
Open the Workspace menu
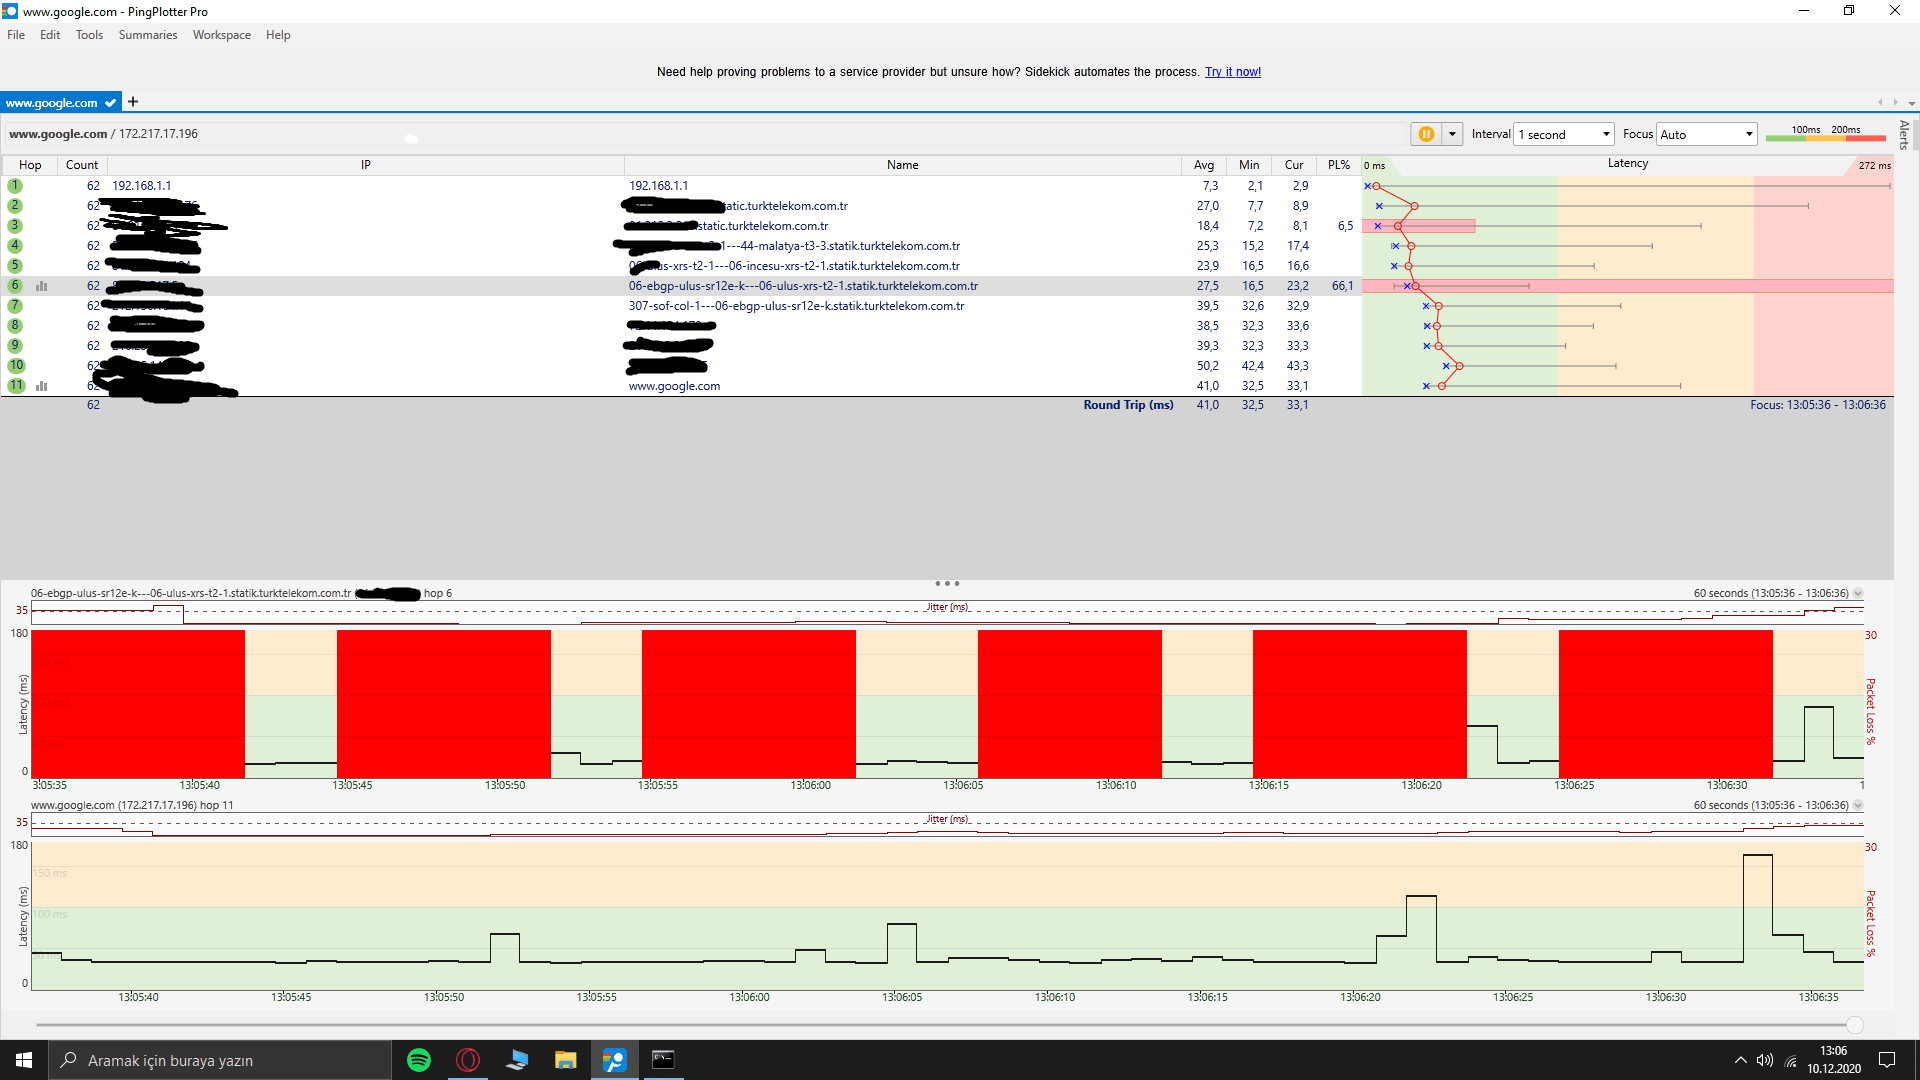tap(221, 35)
